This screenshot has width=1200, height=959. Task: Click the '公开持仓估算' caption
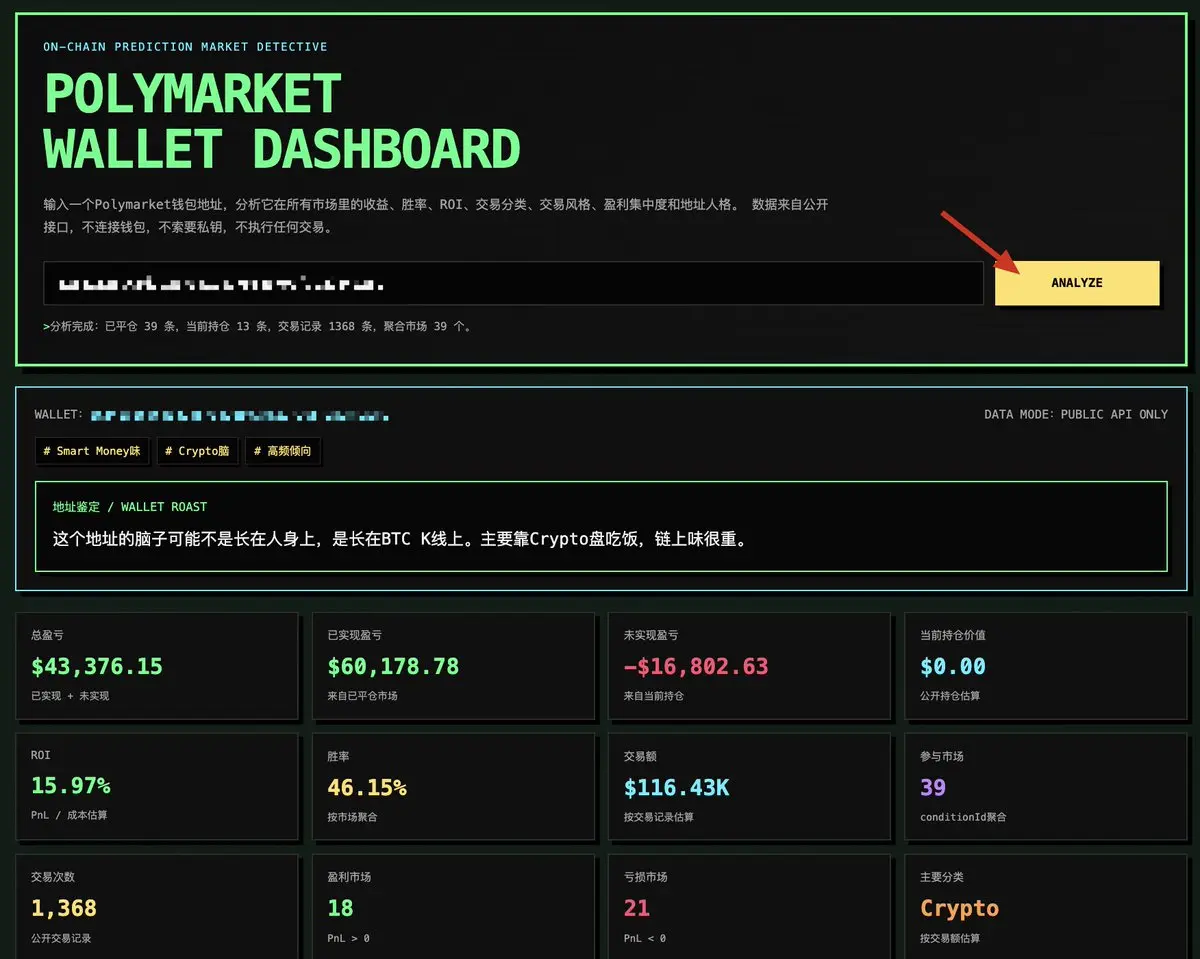pyautogui.click(x=950, y=695)
